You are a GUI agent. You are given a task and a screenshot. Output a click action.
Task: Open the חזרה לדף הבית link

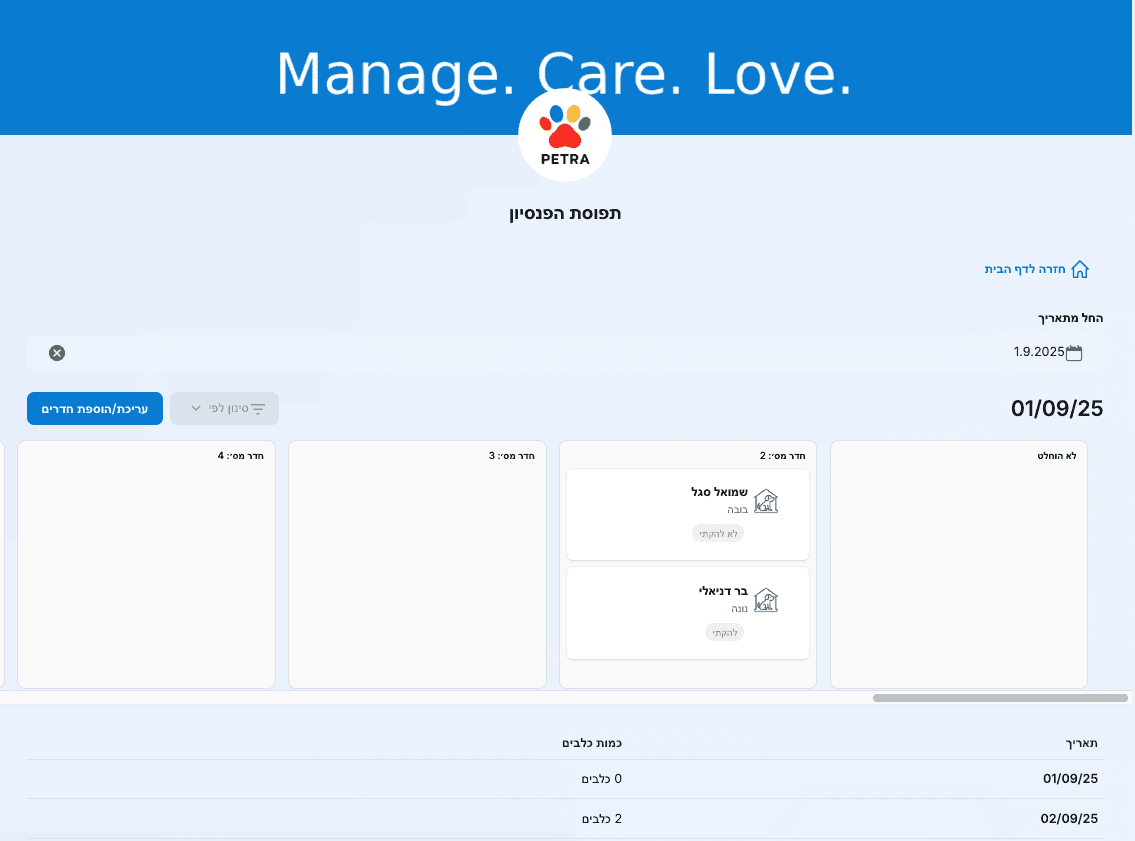click(x=1037, y=269)
